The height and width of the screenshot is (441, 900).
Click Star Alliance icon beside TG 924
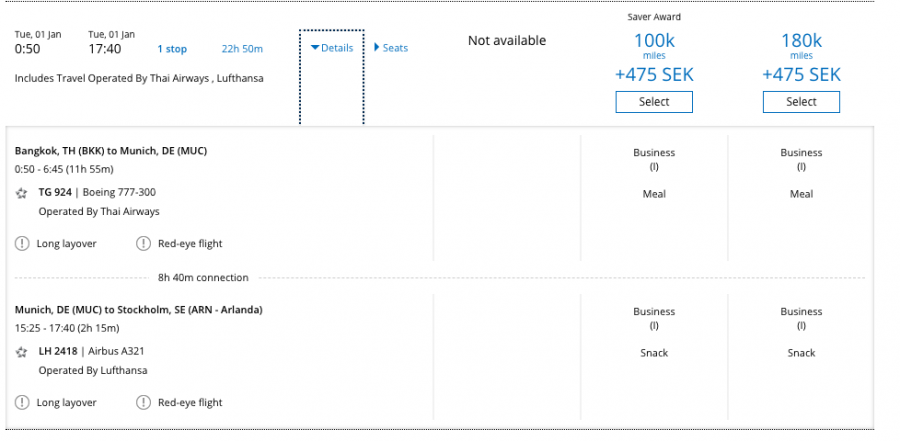pyautogui.click(x=22, y=193)
